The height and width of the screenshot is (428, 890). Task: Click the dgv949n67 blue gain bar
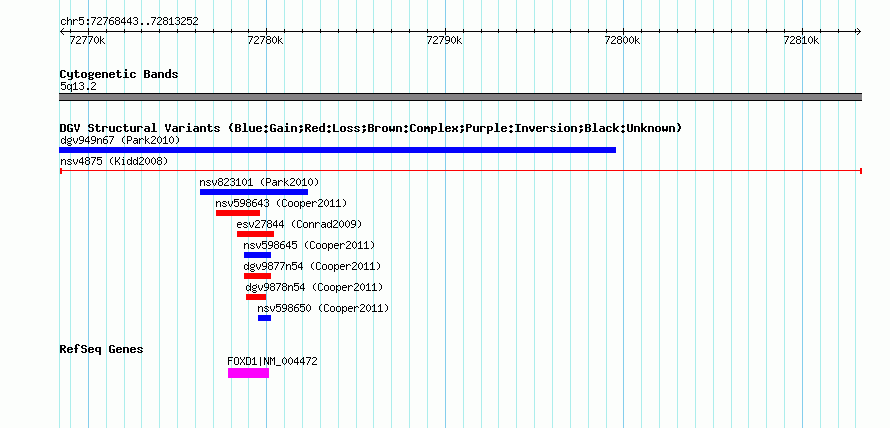tap(337, 150)
